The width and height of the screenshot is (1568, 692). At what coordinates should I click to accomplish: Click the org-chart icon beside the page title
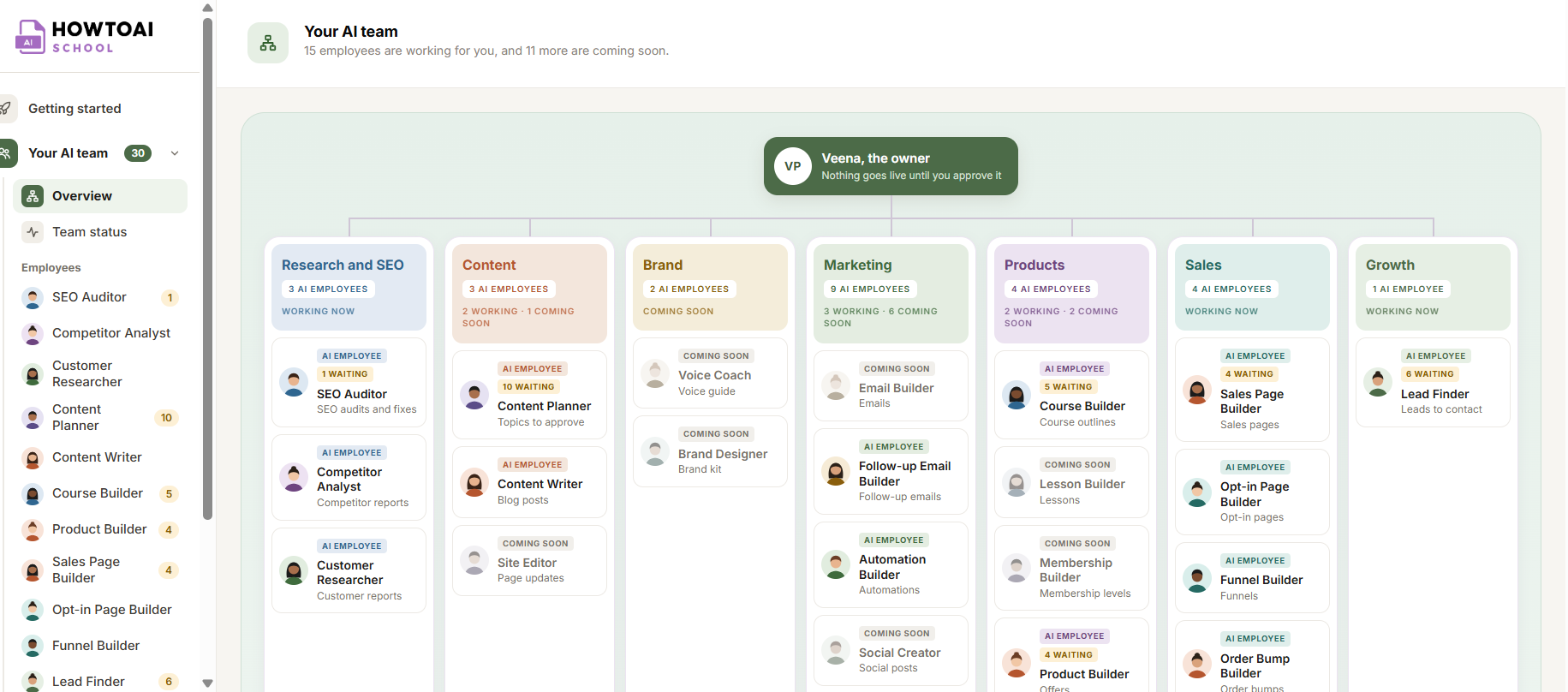268,43
